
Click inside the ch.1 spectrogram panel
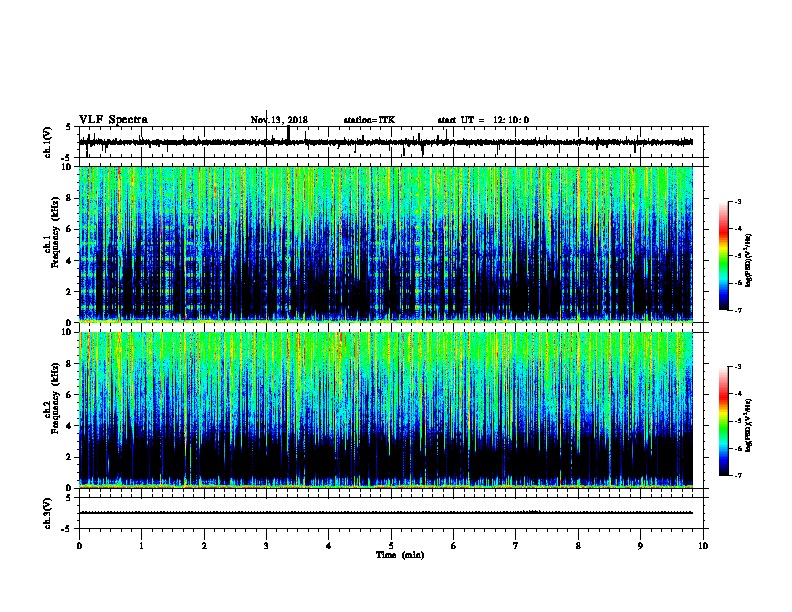tap(386, 244)
